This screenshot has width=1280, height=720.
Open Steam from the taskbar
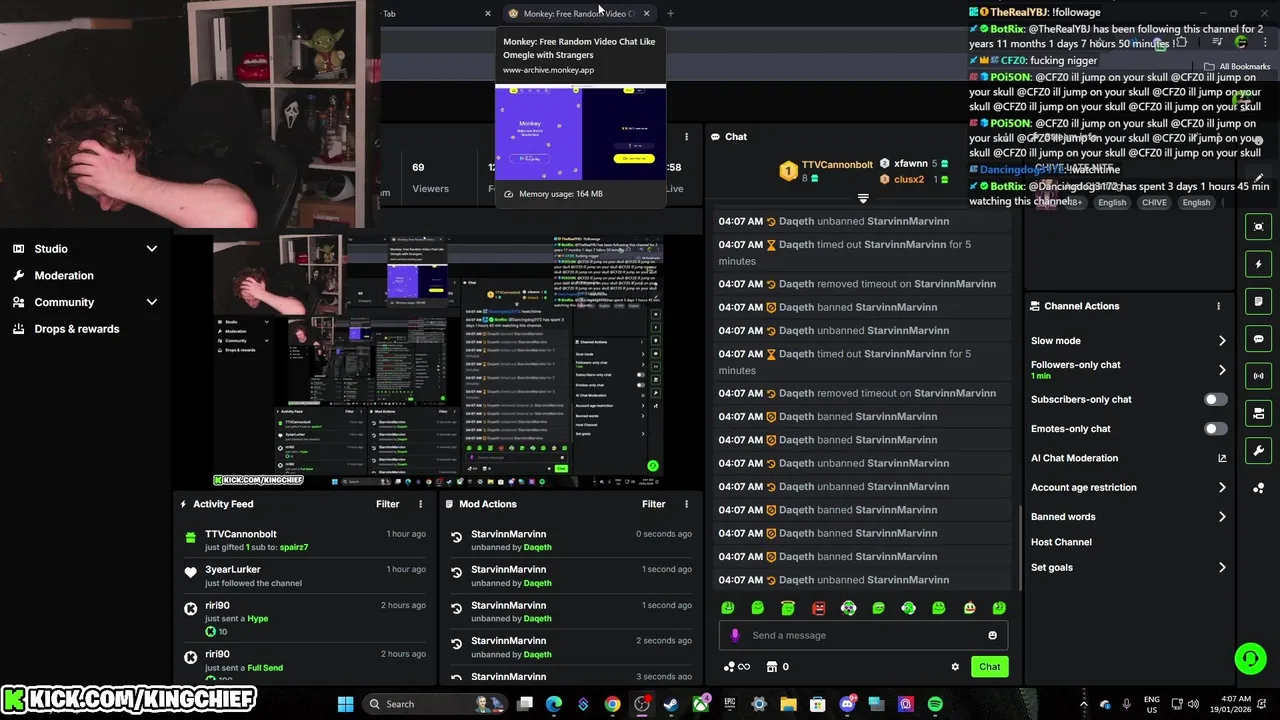coord(670,704)
